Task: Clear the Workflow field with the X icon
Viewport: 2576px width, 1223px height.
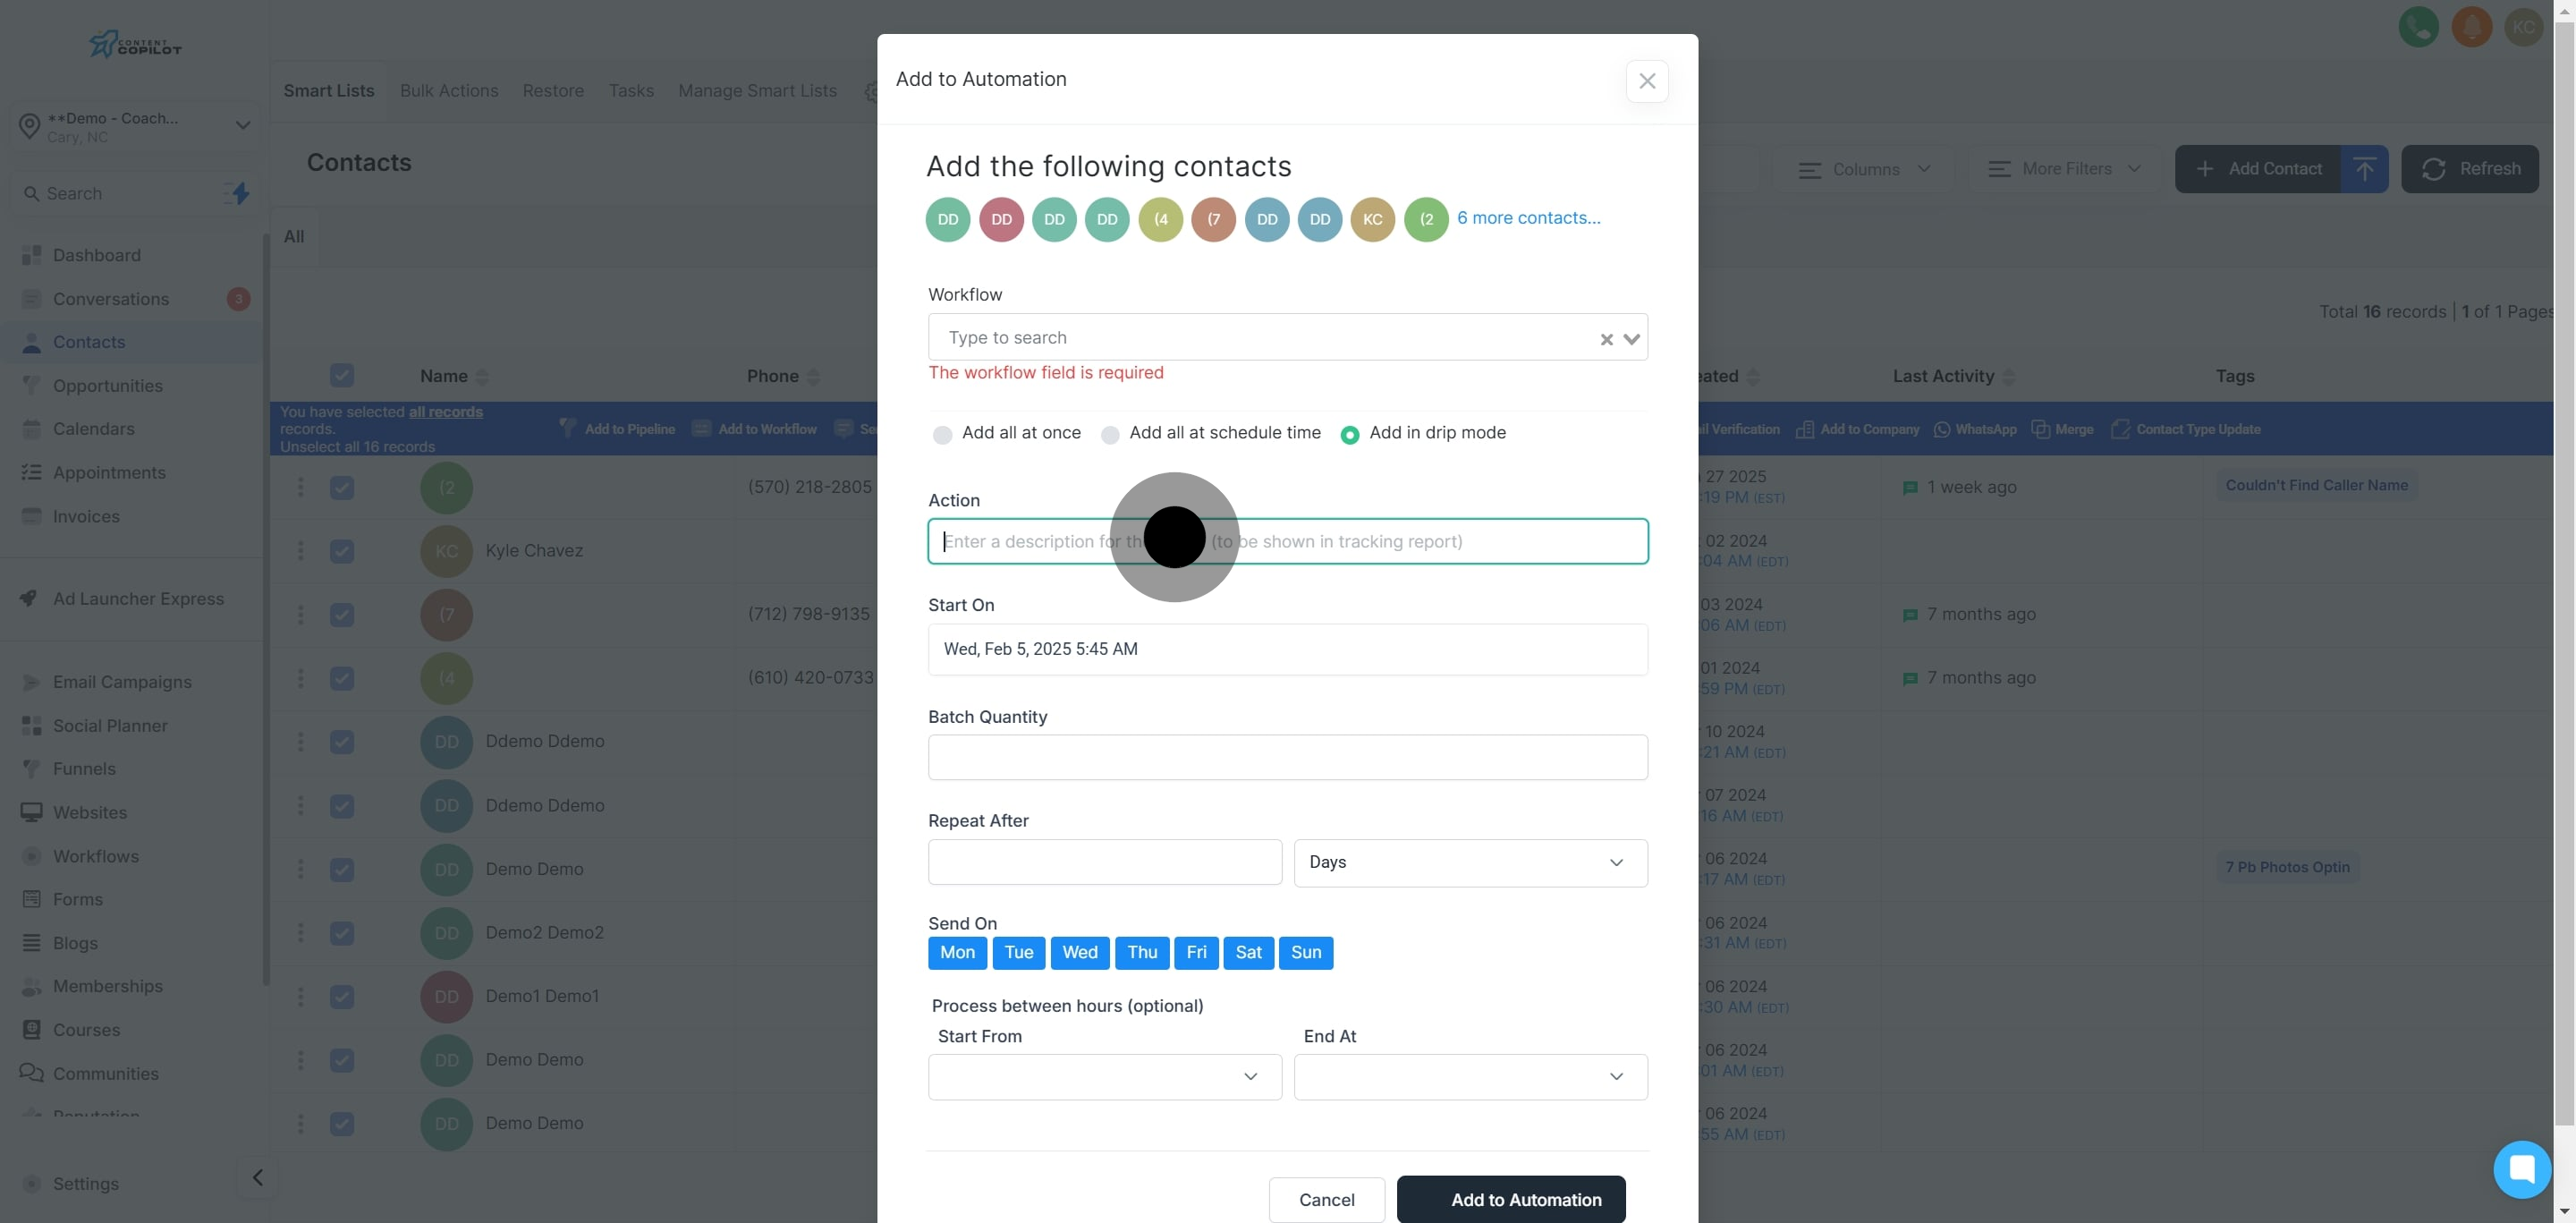Action: click(1606, 339)
